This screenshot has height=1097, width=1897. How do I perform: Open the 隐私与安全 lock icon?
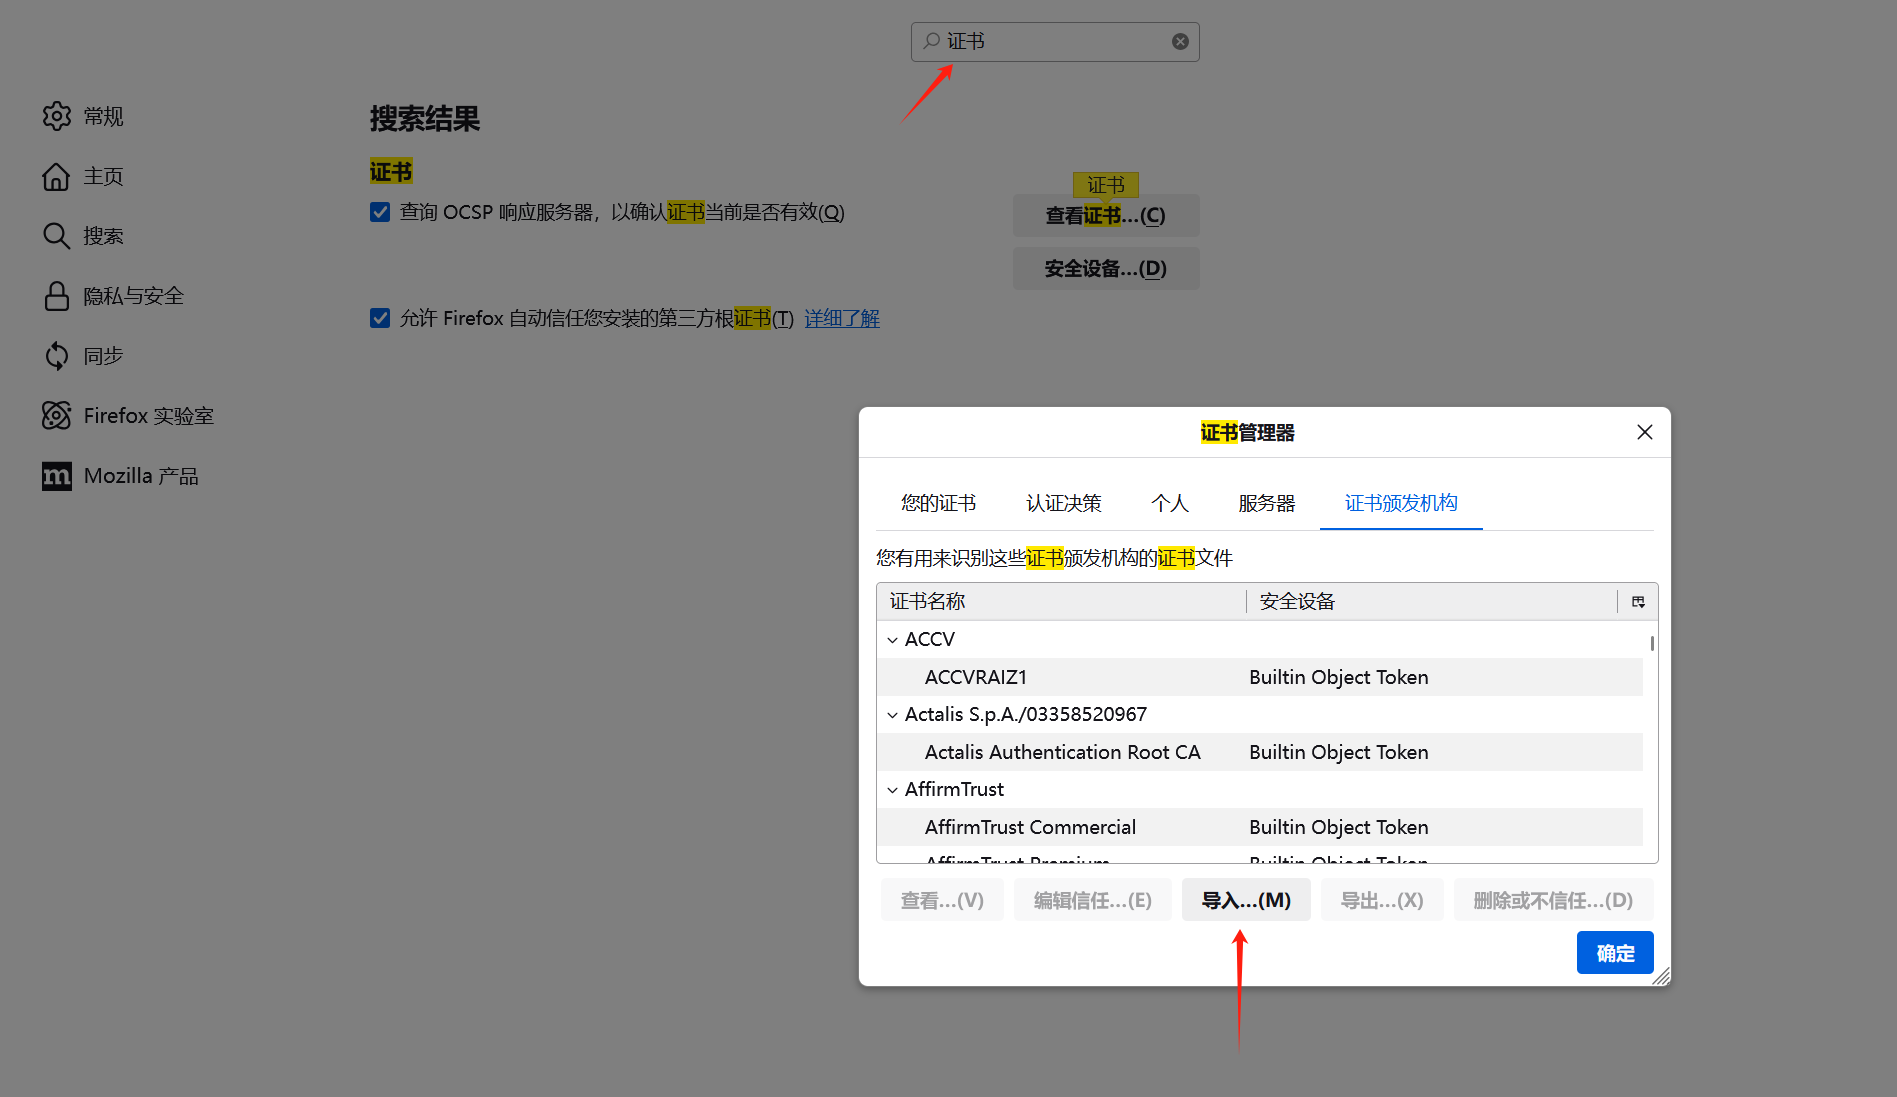point(57,296)
